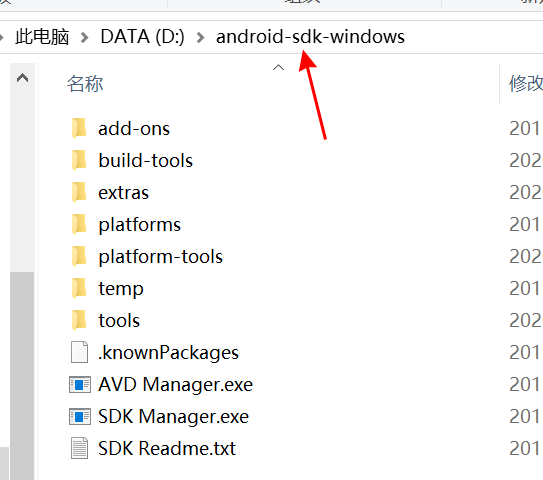Screen dimensions: 543x480
Task: Navigate to DATA (D:) in the address bar
Action: 142,36
